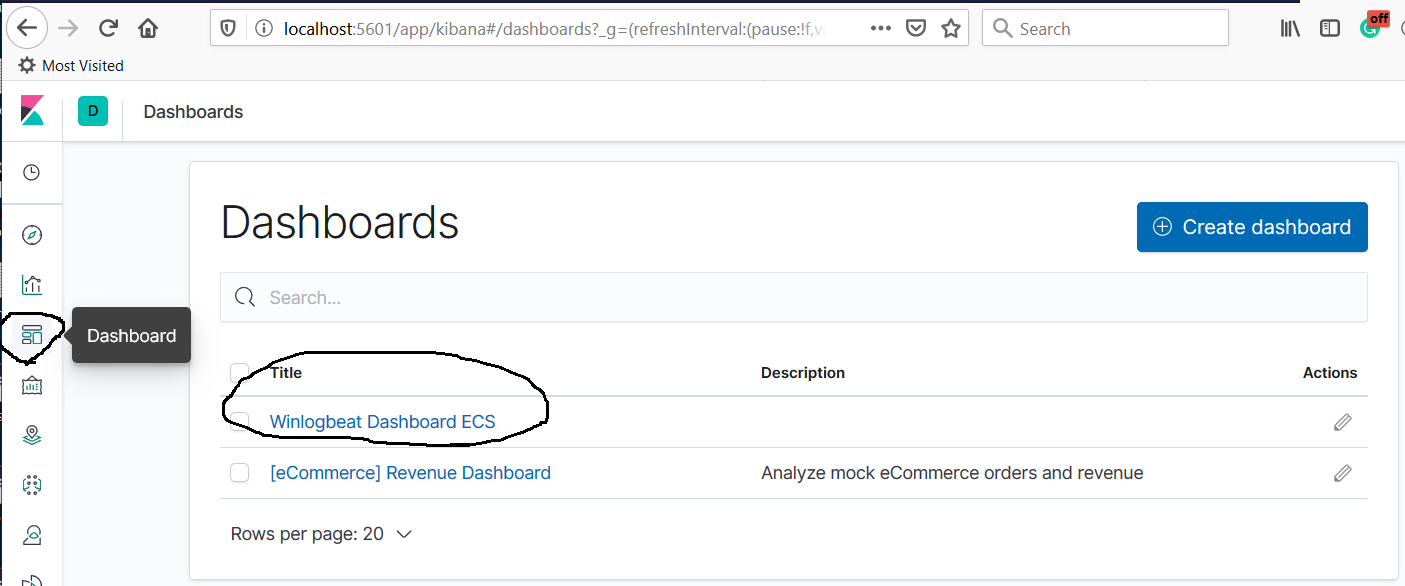Click the site information icon in URL bar
The image size is (1405, 586).
263,29
